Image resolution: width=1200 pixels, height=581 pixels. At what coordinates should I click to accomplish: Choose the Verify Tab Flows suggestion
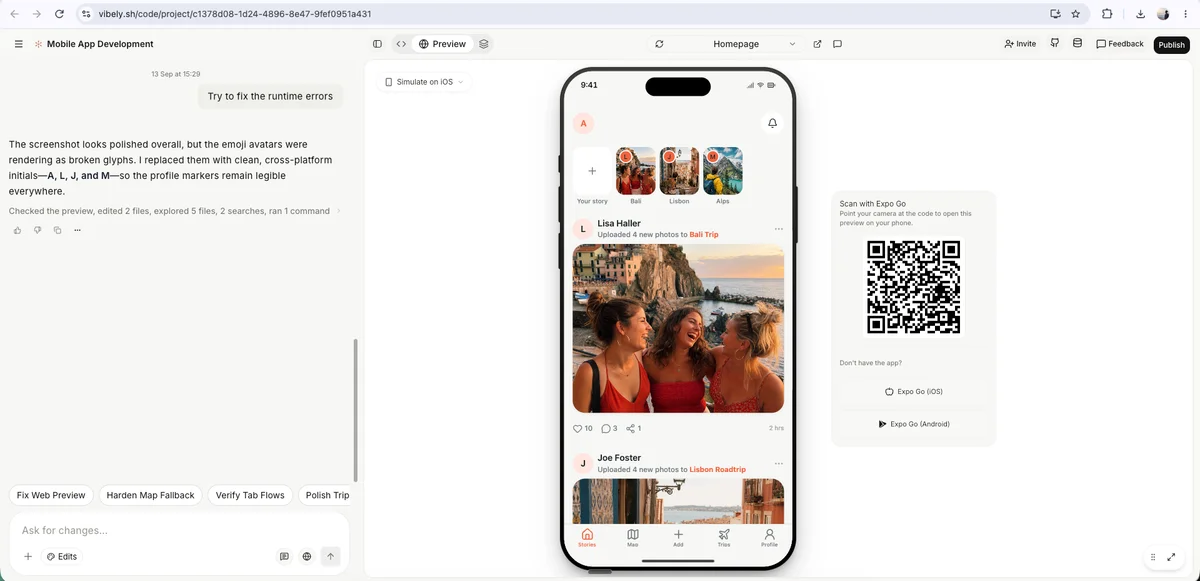click(250, 495)
